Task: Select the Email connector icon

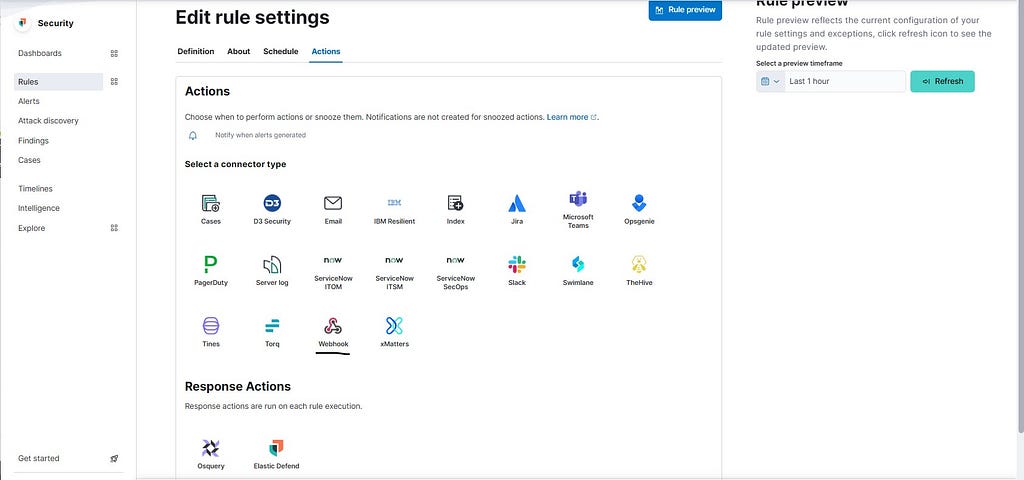Action: coord(333,203)
